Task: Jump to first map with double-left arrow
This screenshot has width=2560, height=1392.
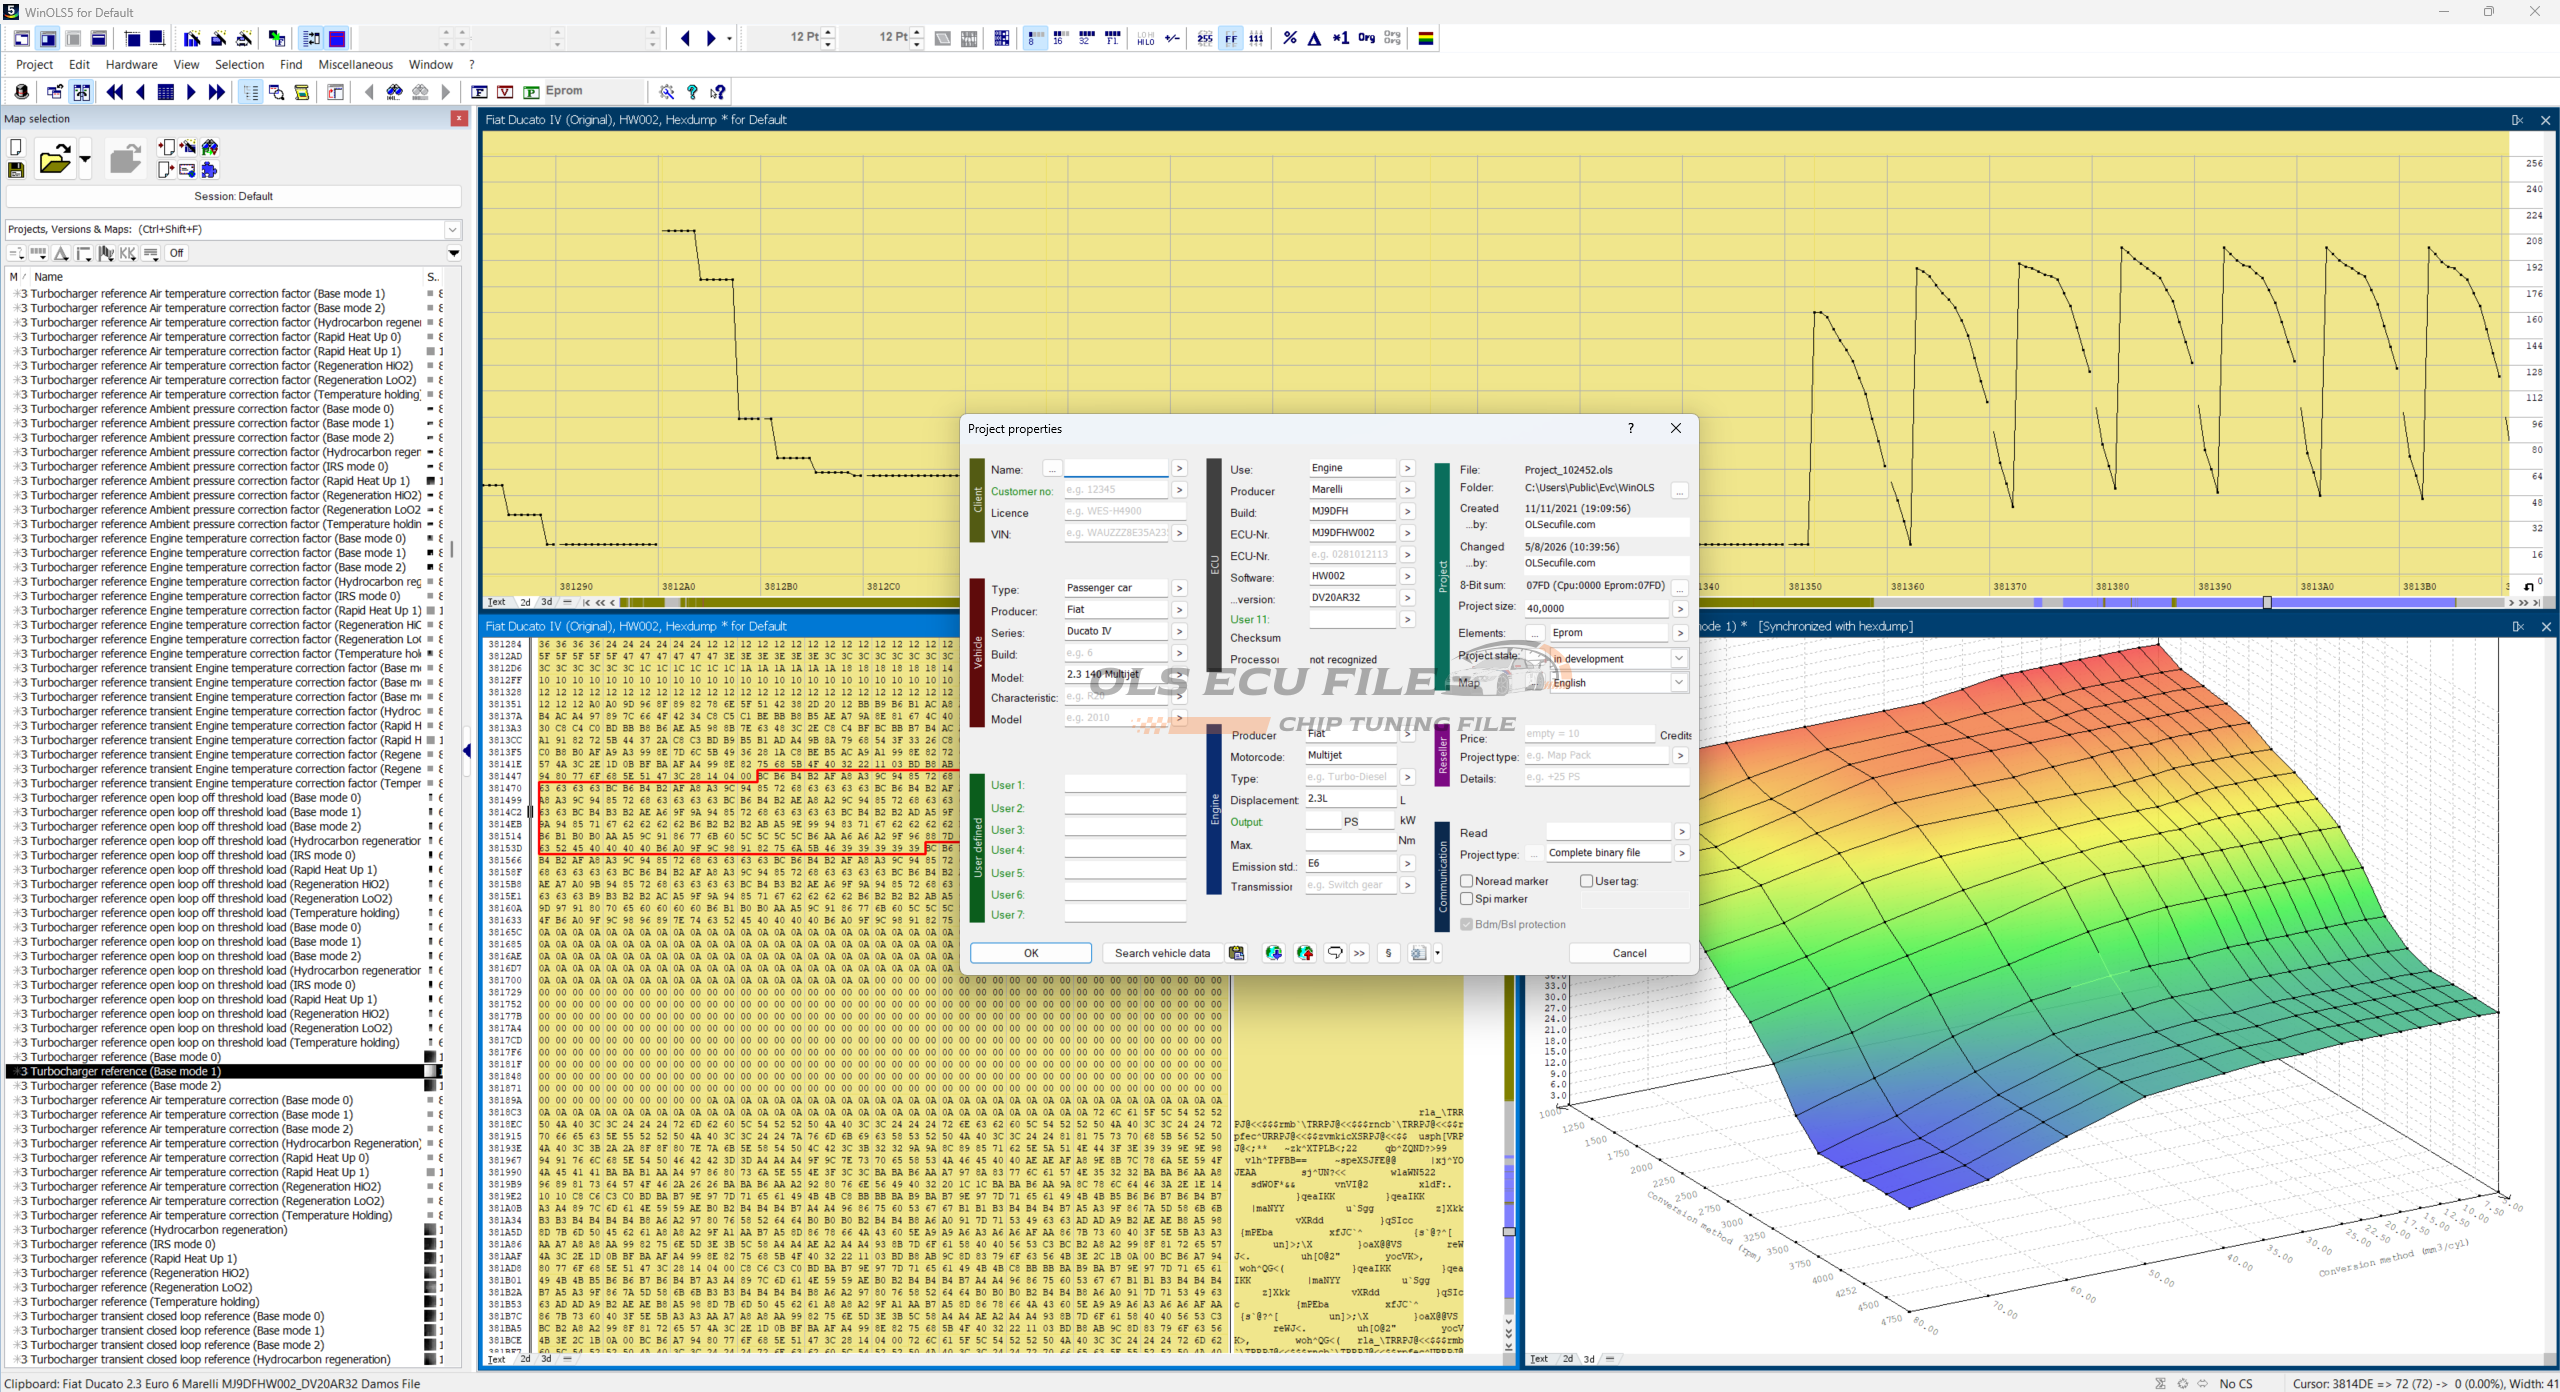Action: coord(115,92)
